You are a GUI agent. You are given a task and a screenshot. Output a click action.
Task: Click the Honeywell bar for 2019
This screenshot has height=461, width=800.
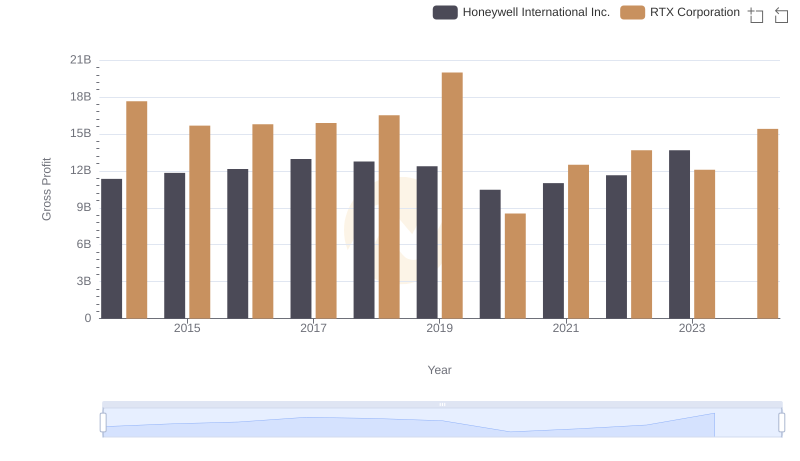point(427,242)
